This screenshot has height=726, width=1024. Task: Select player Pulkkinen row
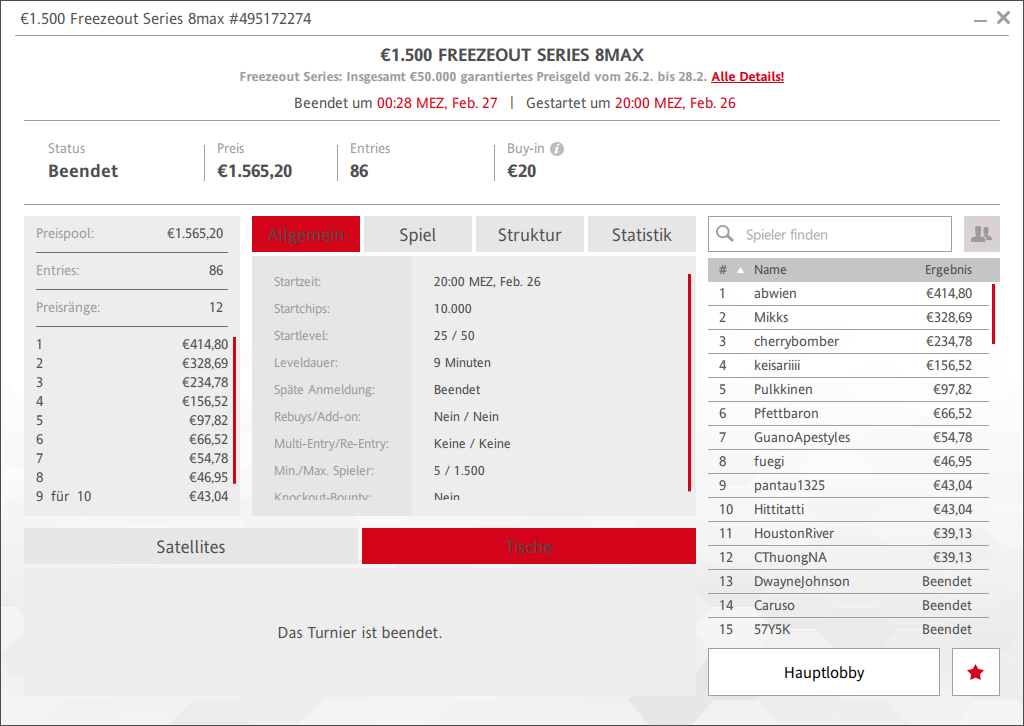point(848,389)
